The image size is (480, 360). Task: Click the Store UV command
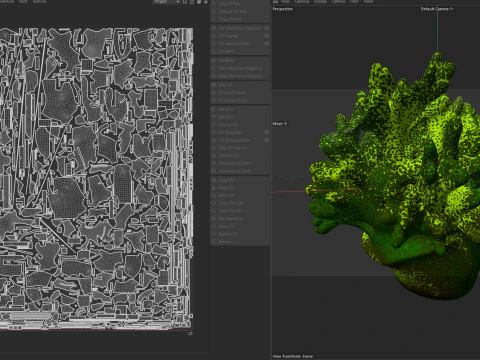240,226
